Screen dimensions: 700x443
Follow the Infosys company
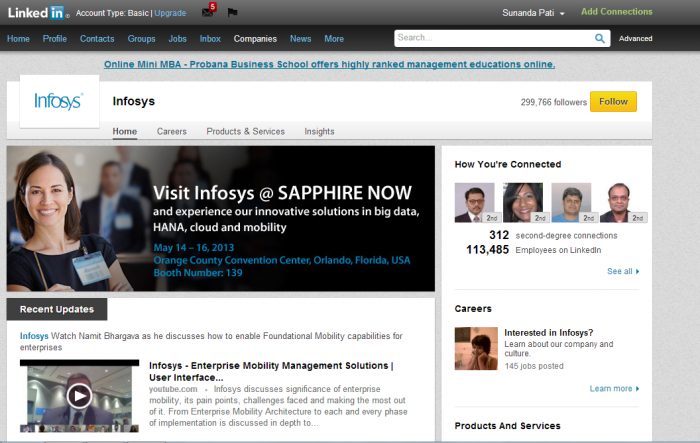pyautogui.click(x=613, y=102)
